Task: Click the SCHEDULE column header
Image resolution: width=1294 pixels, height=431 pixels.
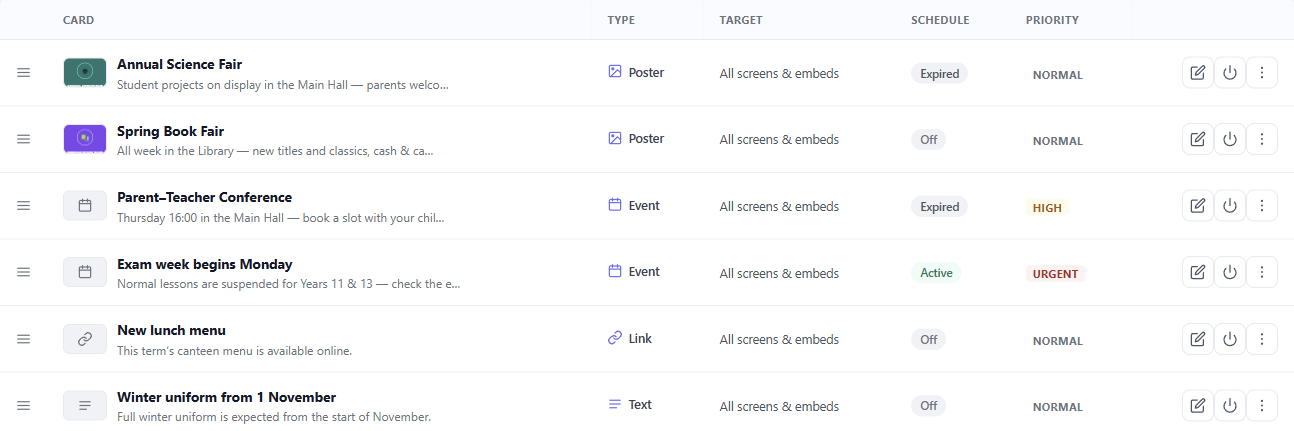Action: click(940, 20)
